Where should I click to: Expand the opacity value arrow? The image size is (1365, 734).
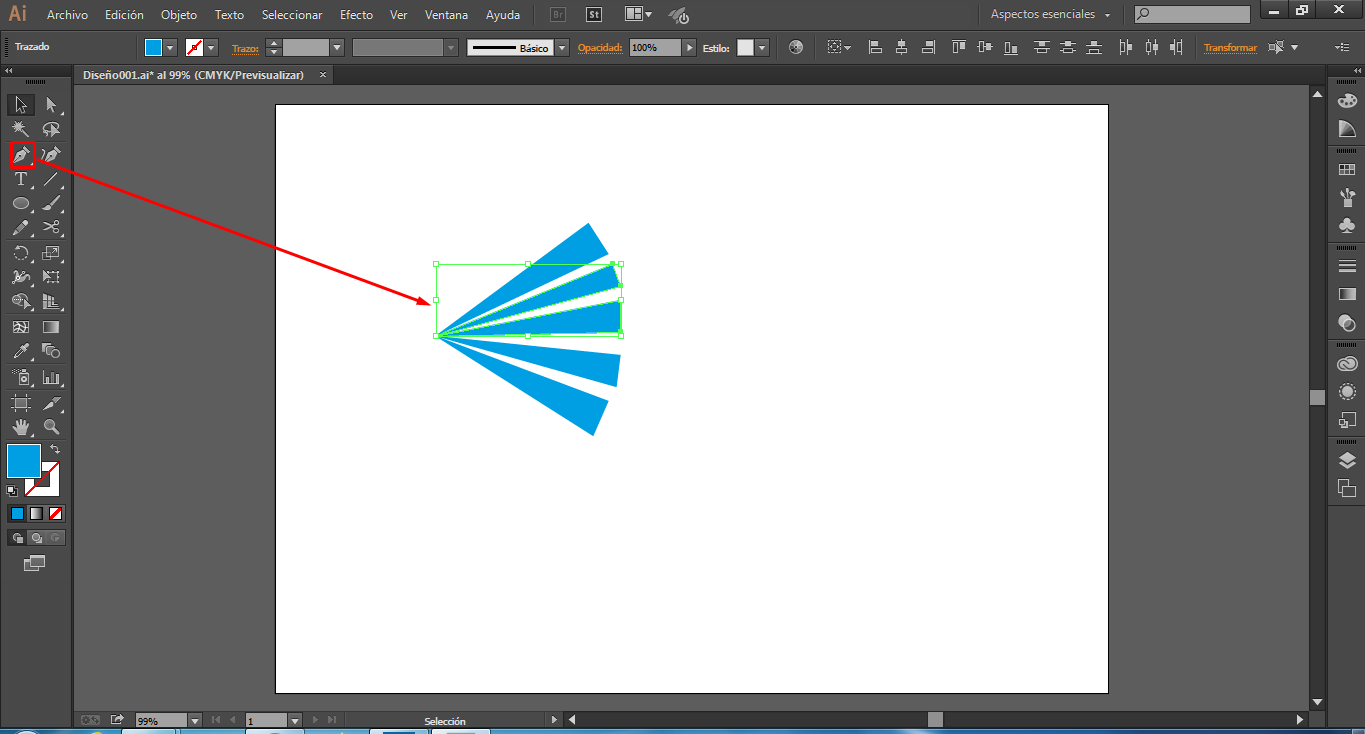[x=689, y=48]
